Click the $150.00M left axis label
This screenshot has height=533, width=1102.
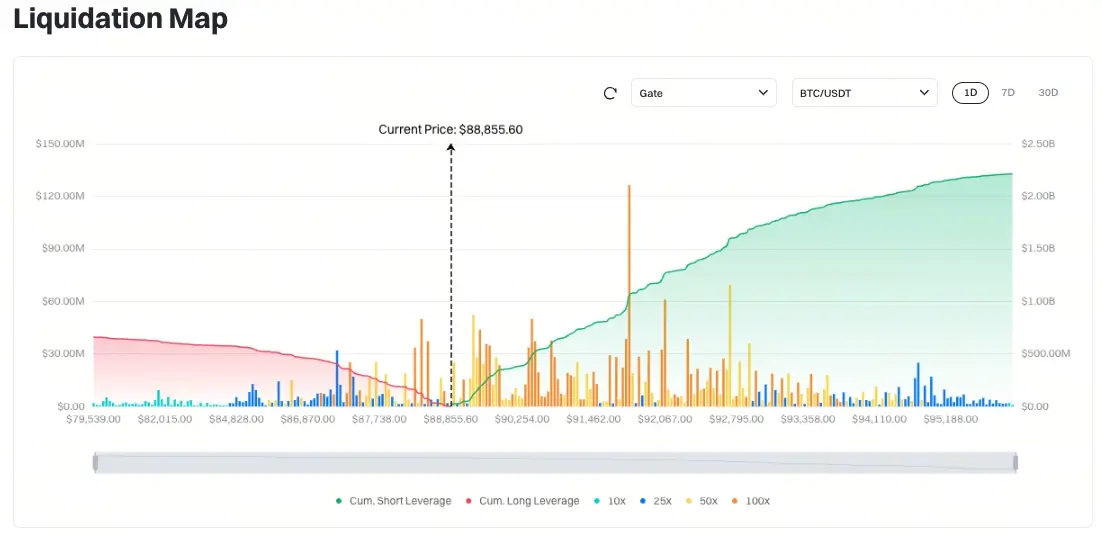tap(60, 144)
